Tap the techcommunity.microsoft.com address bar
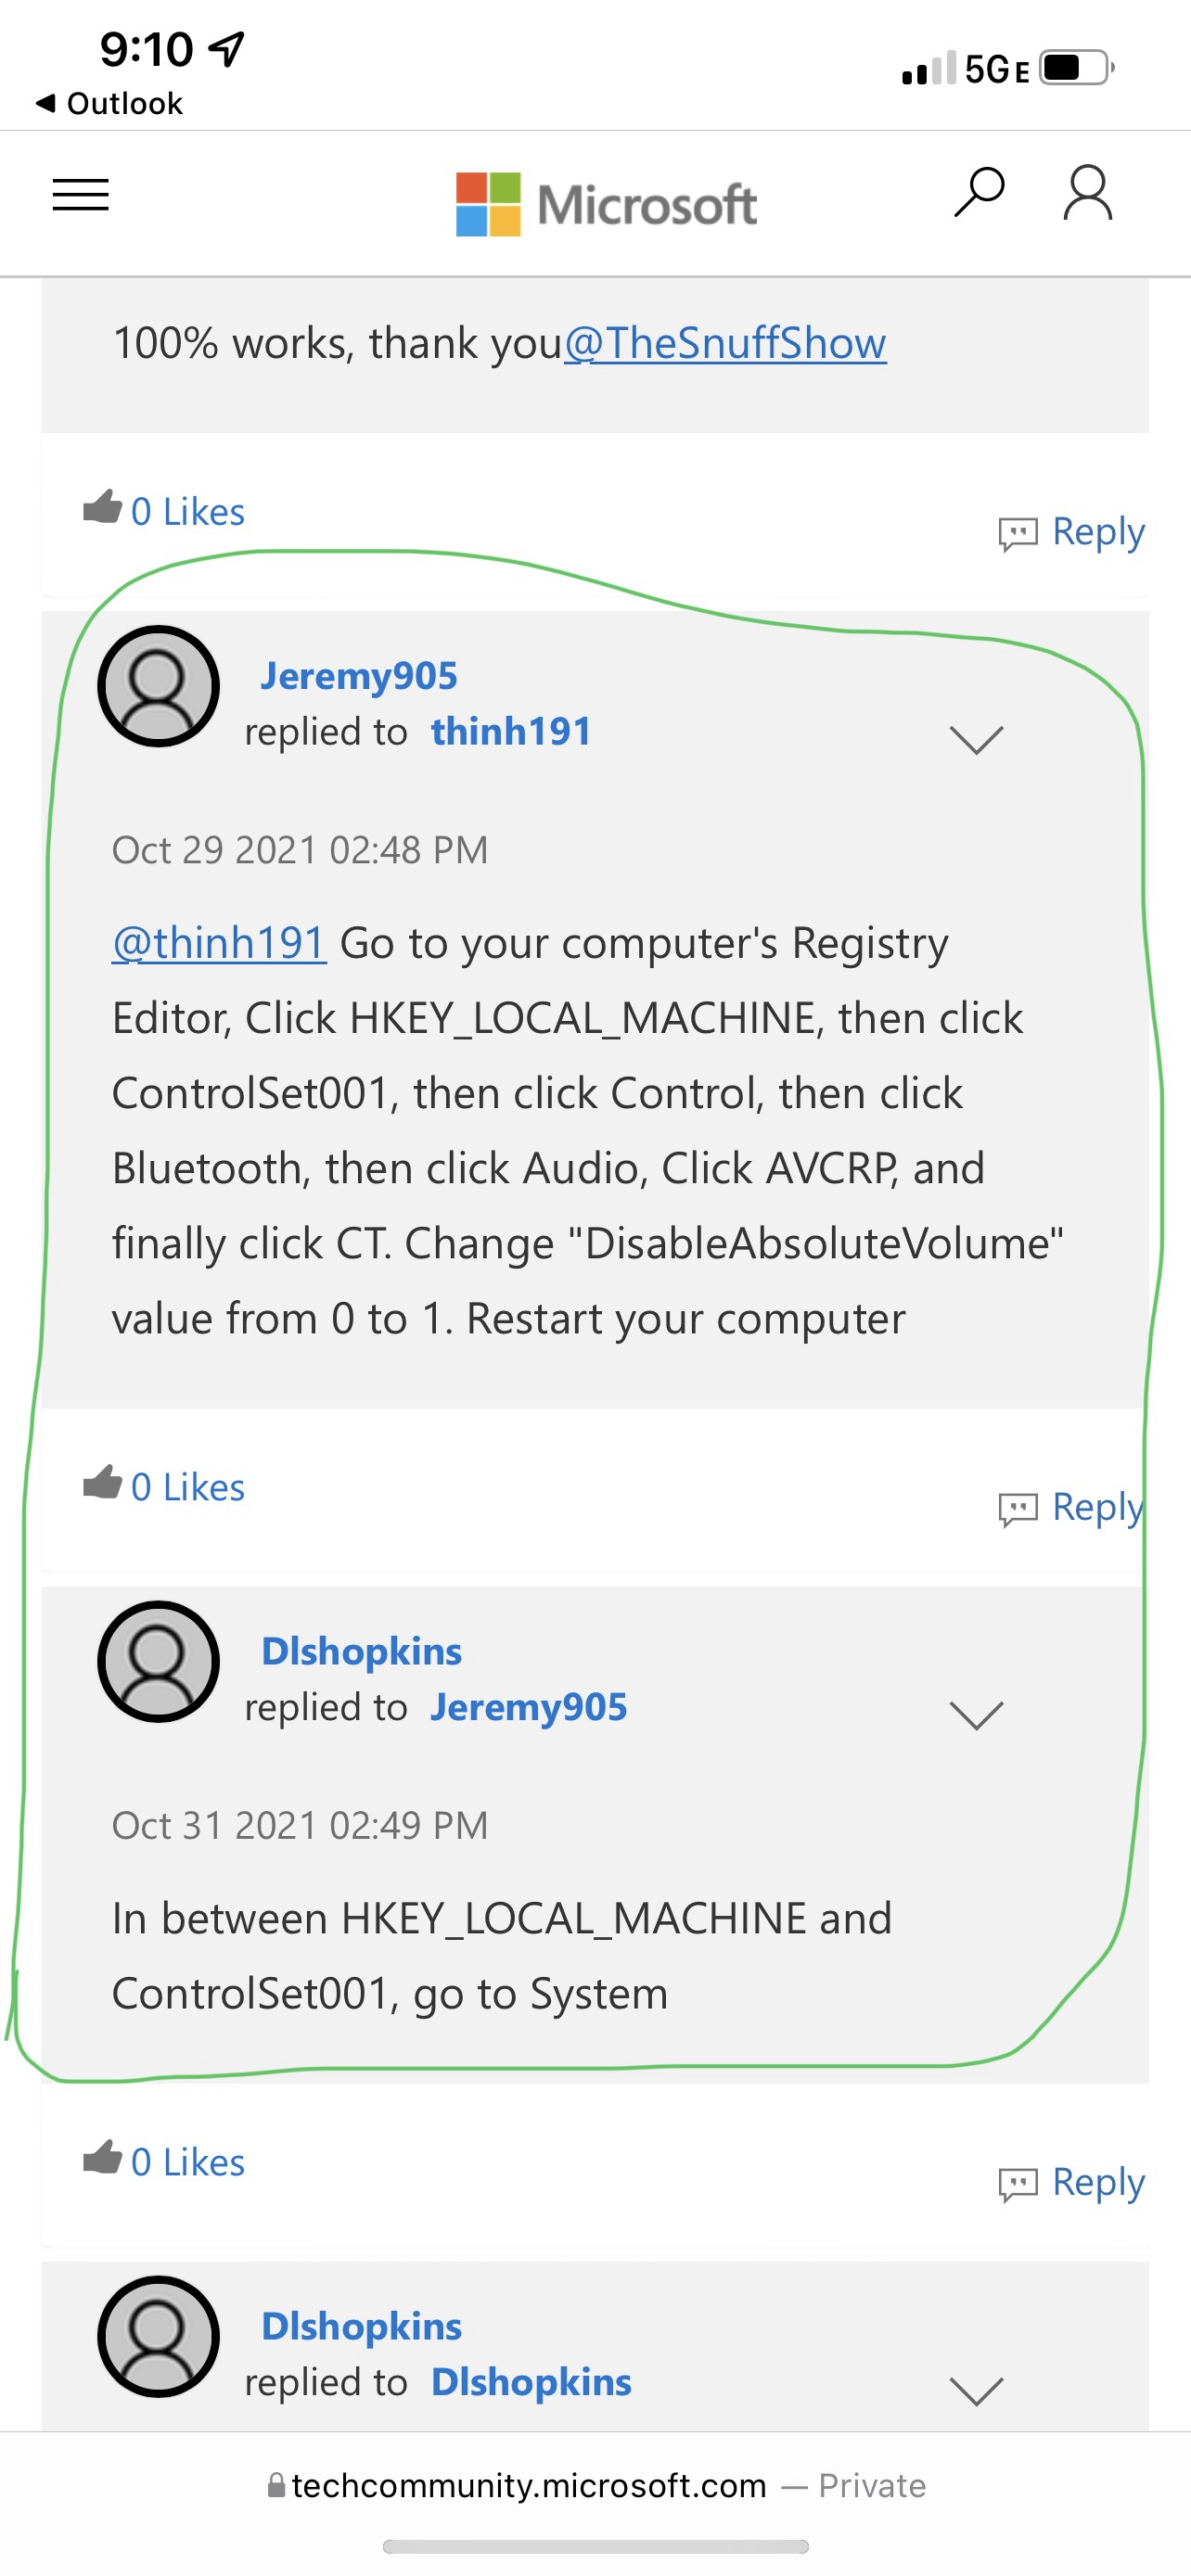Image resolution: width=1191 pixels, height=2576 pixels. point(596,2485)
